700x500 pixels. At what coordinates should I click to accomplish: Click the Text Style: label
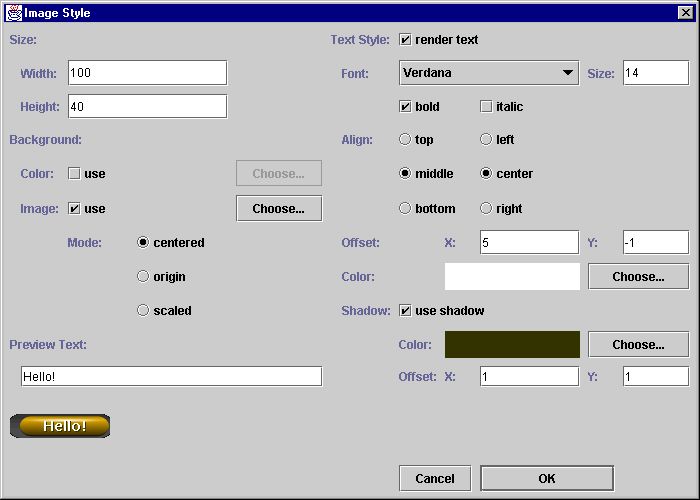(360, 40)
